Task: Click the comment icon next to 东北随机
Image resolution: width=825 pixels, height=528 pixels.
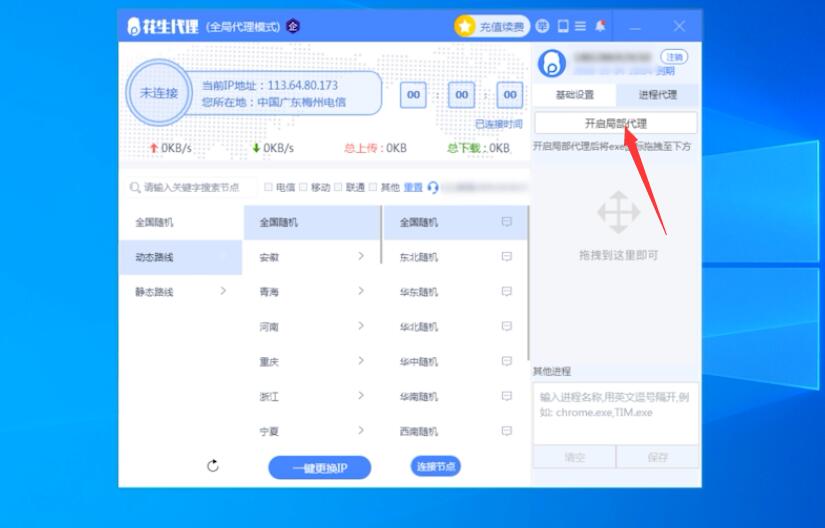Action: point(506,257)
